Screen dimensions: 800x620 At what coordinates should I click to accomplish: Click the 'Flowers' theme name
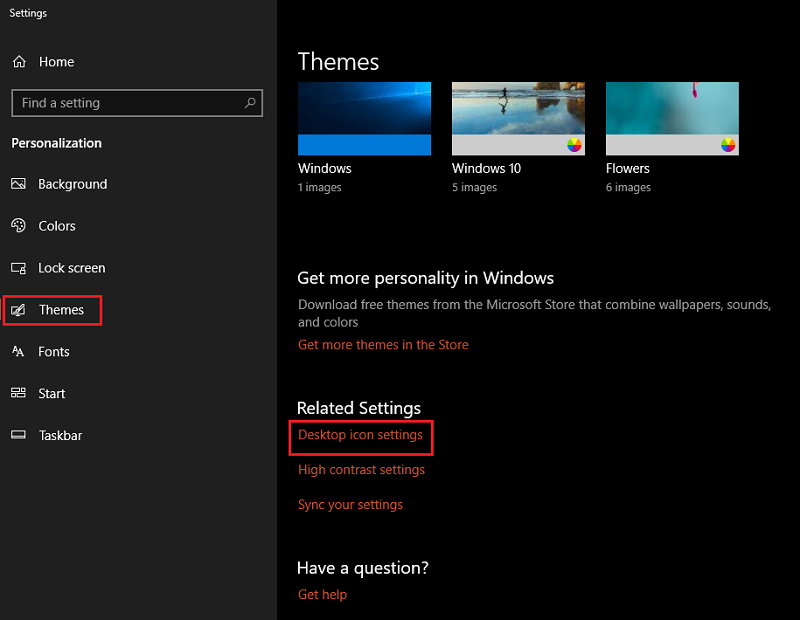628,168
